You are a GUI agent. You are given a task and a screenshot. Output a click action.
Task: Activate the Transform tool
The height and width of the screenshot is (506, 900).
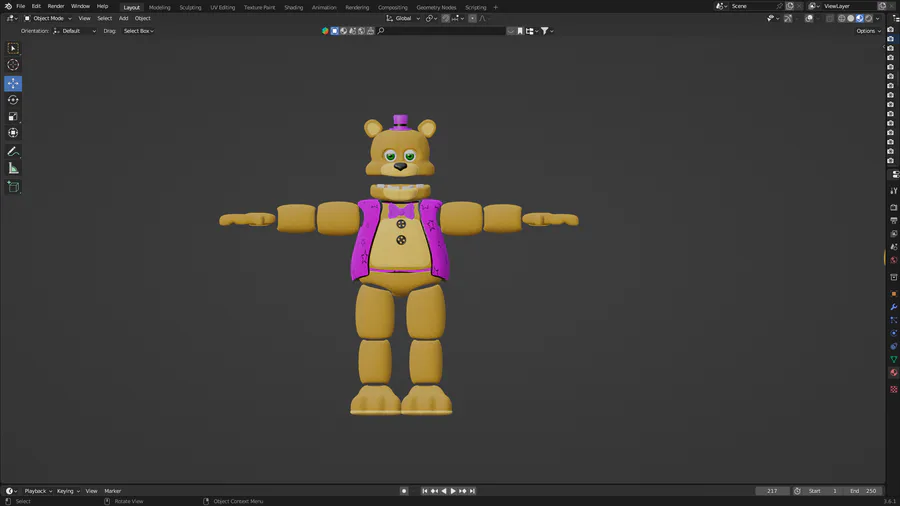click(13, 133)
